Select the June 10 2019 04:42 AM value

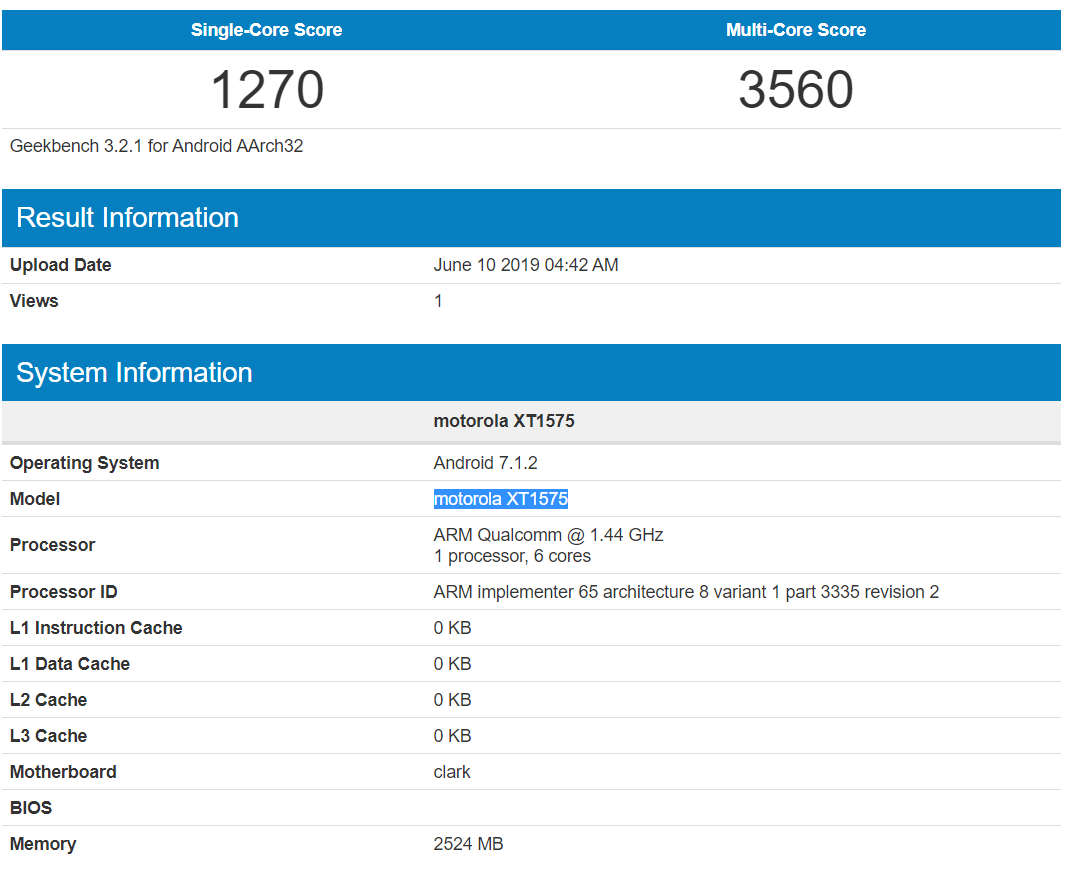[526, 265]
